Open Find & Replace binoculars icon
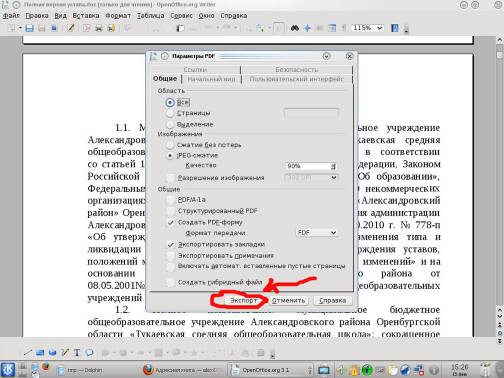The image size is (504, 378). coord(295,28)
